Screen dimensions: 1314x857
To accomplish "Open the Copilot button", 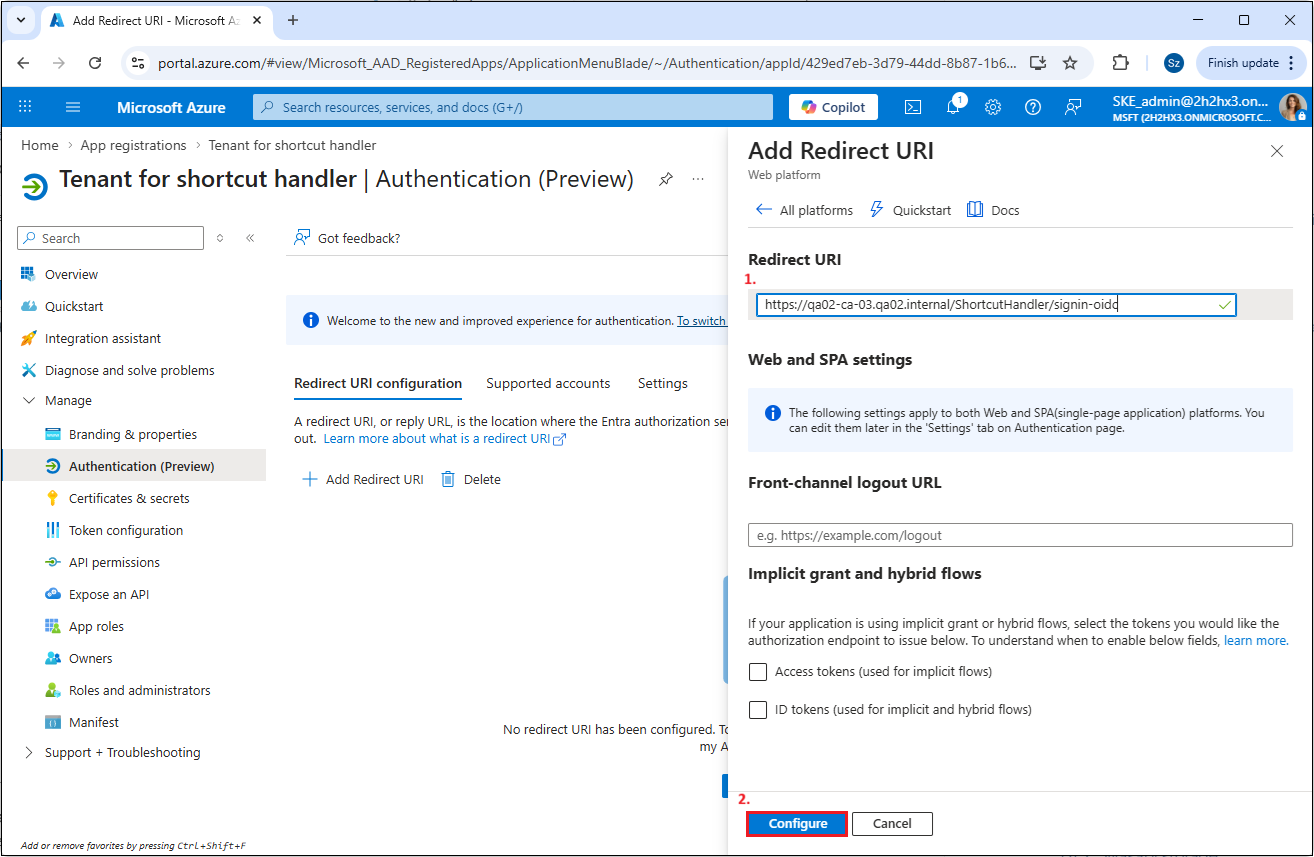I will [x=833, y=107].
